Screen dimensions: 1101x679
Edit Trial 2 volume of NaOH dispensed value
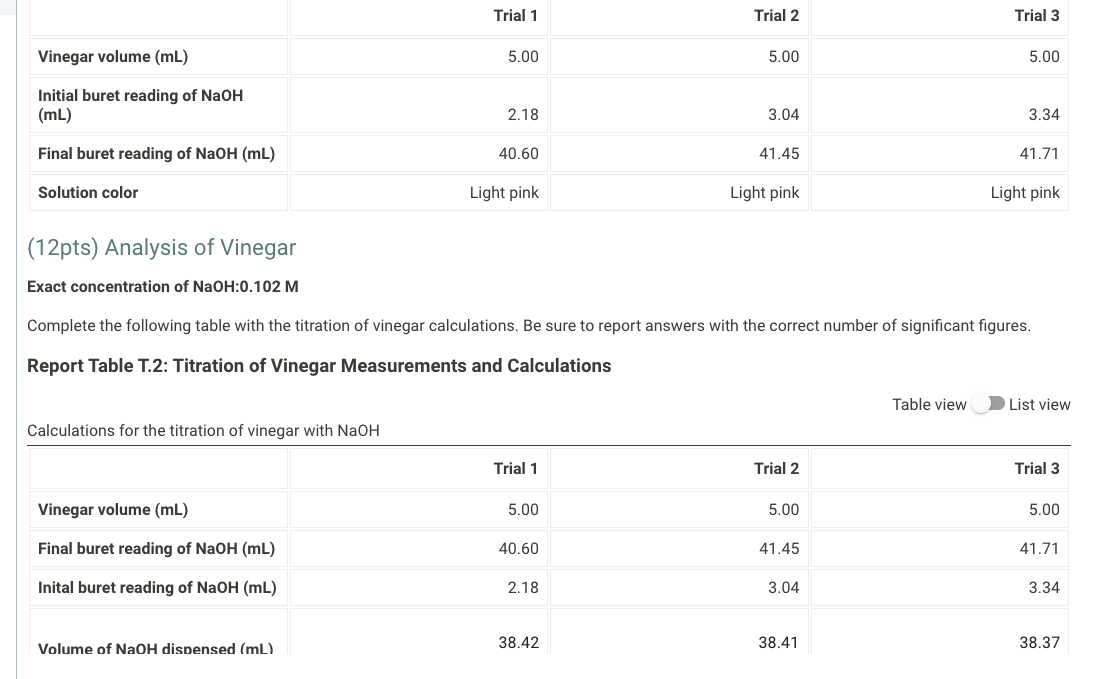pyautogui.click(x=678, y=642)
